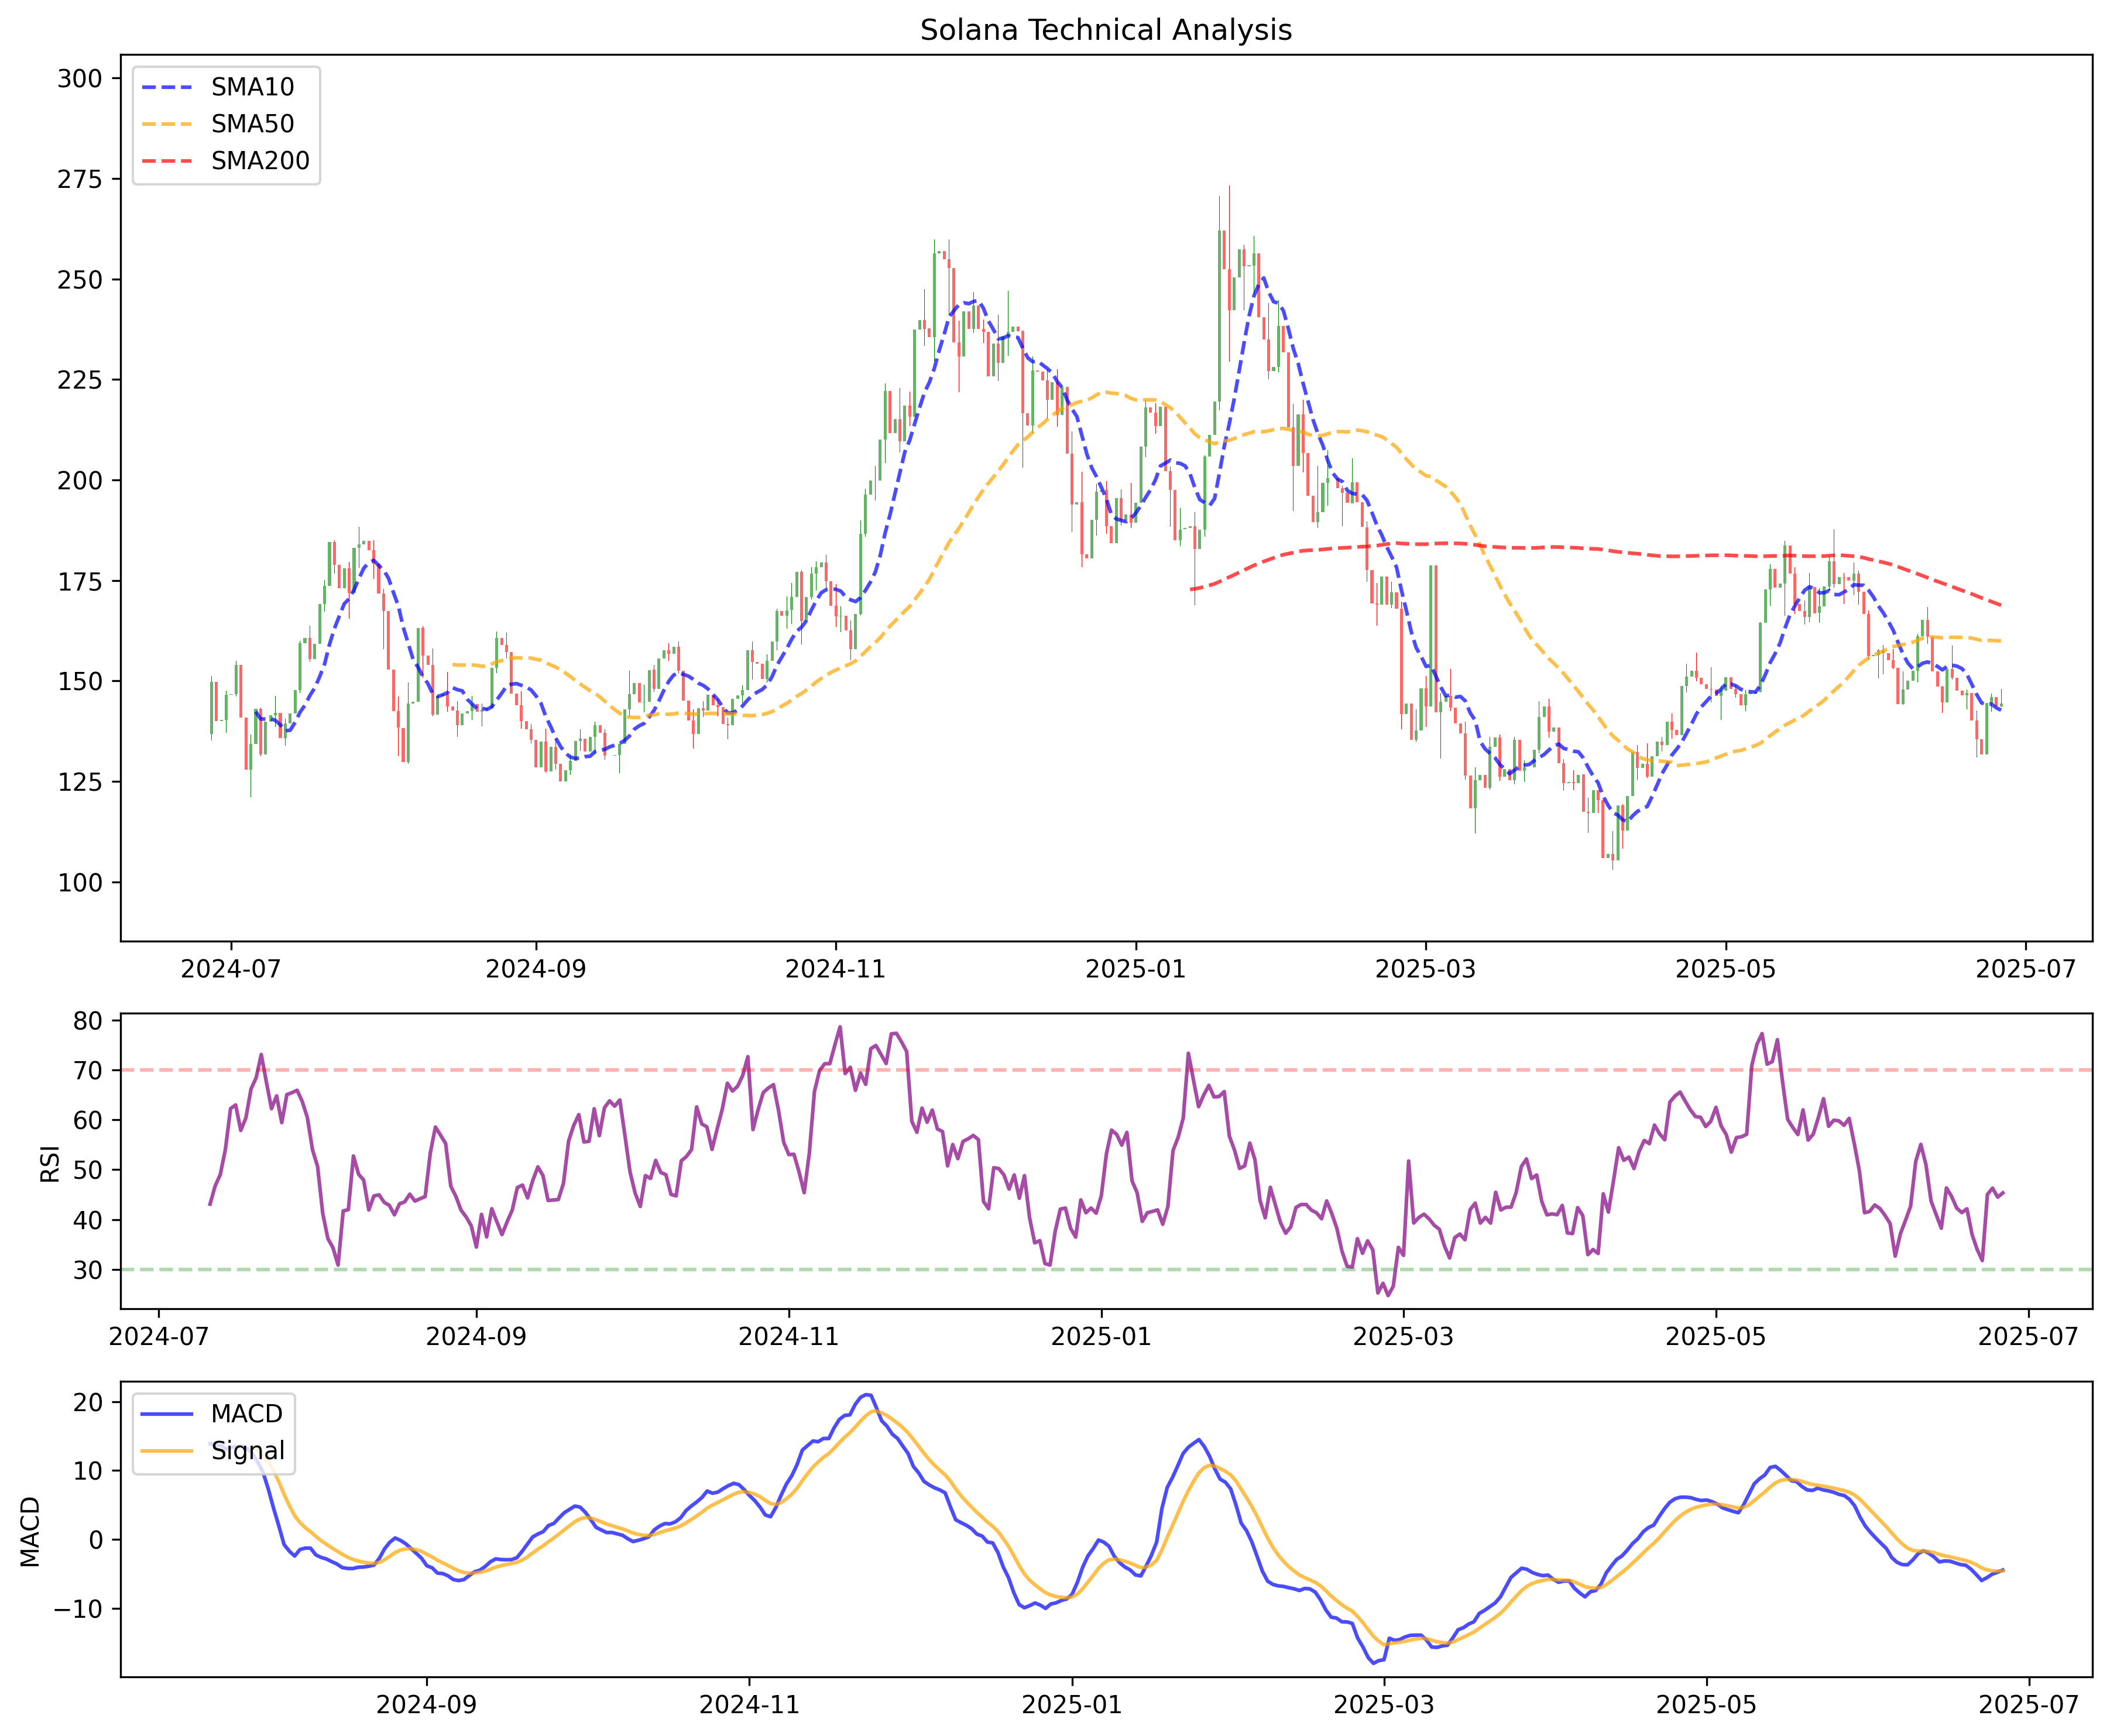Click the Solana Technical Analysis title
2110x1736 pixels.
[1105, 30]
